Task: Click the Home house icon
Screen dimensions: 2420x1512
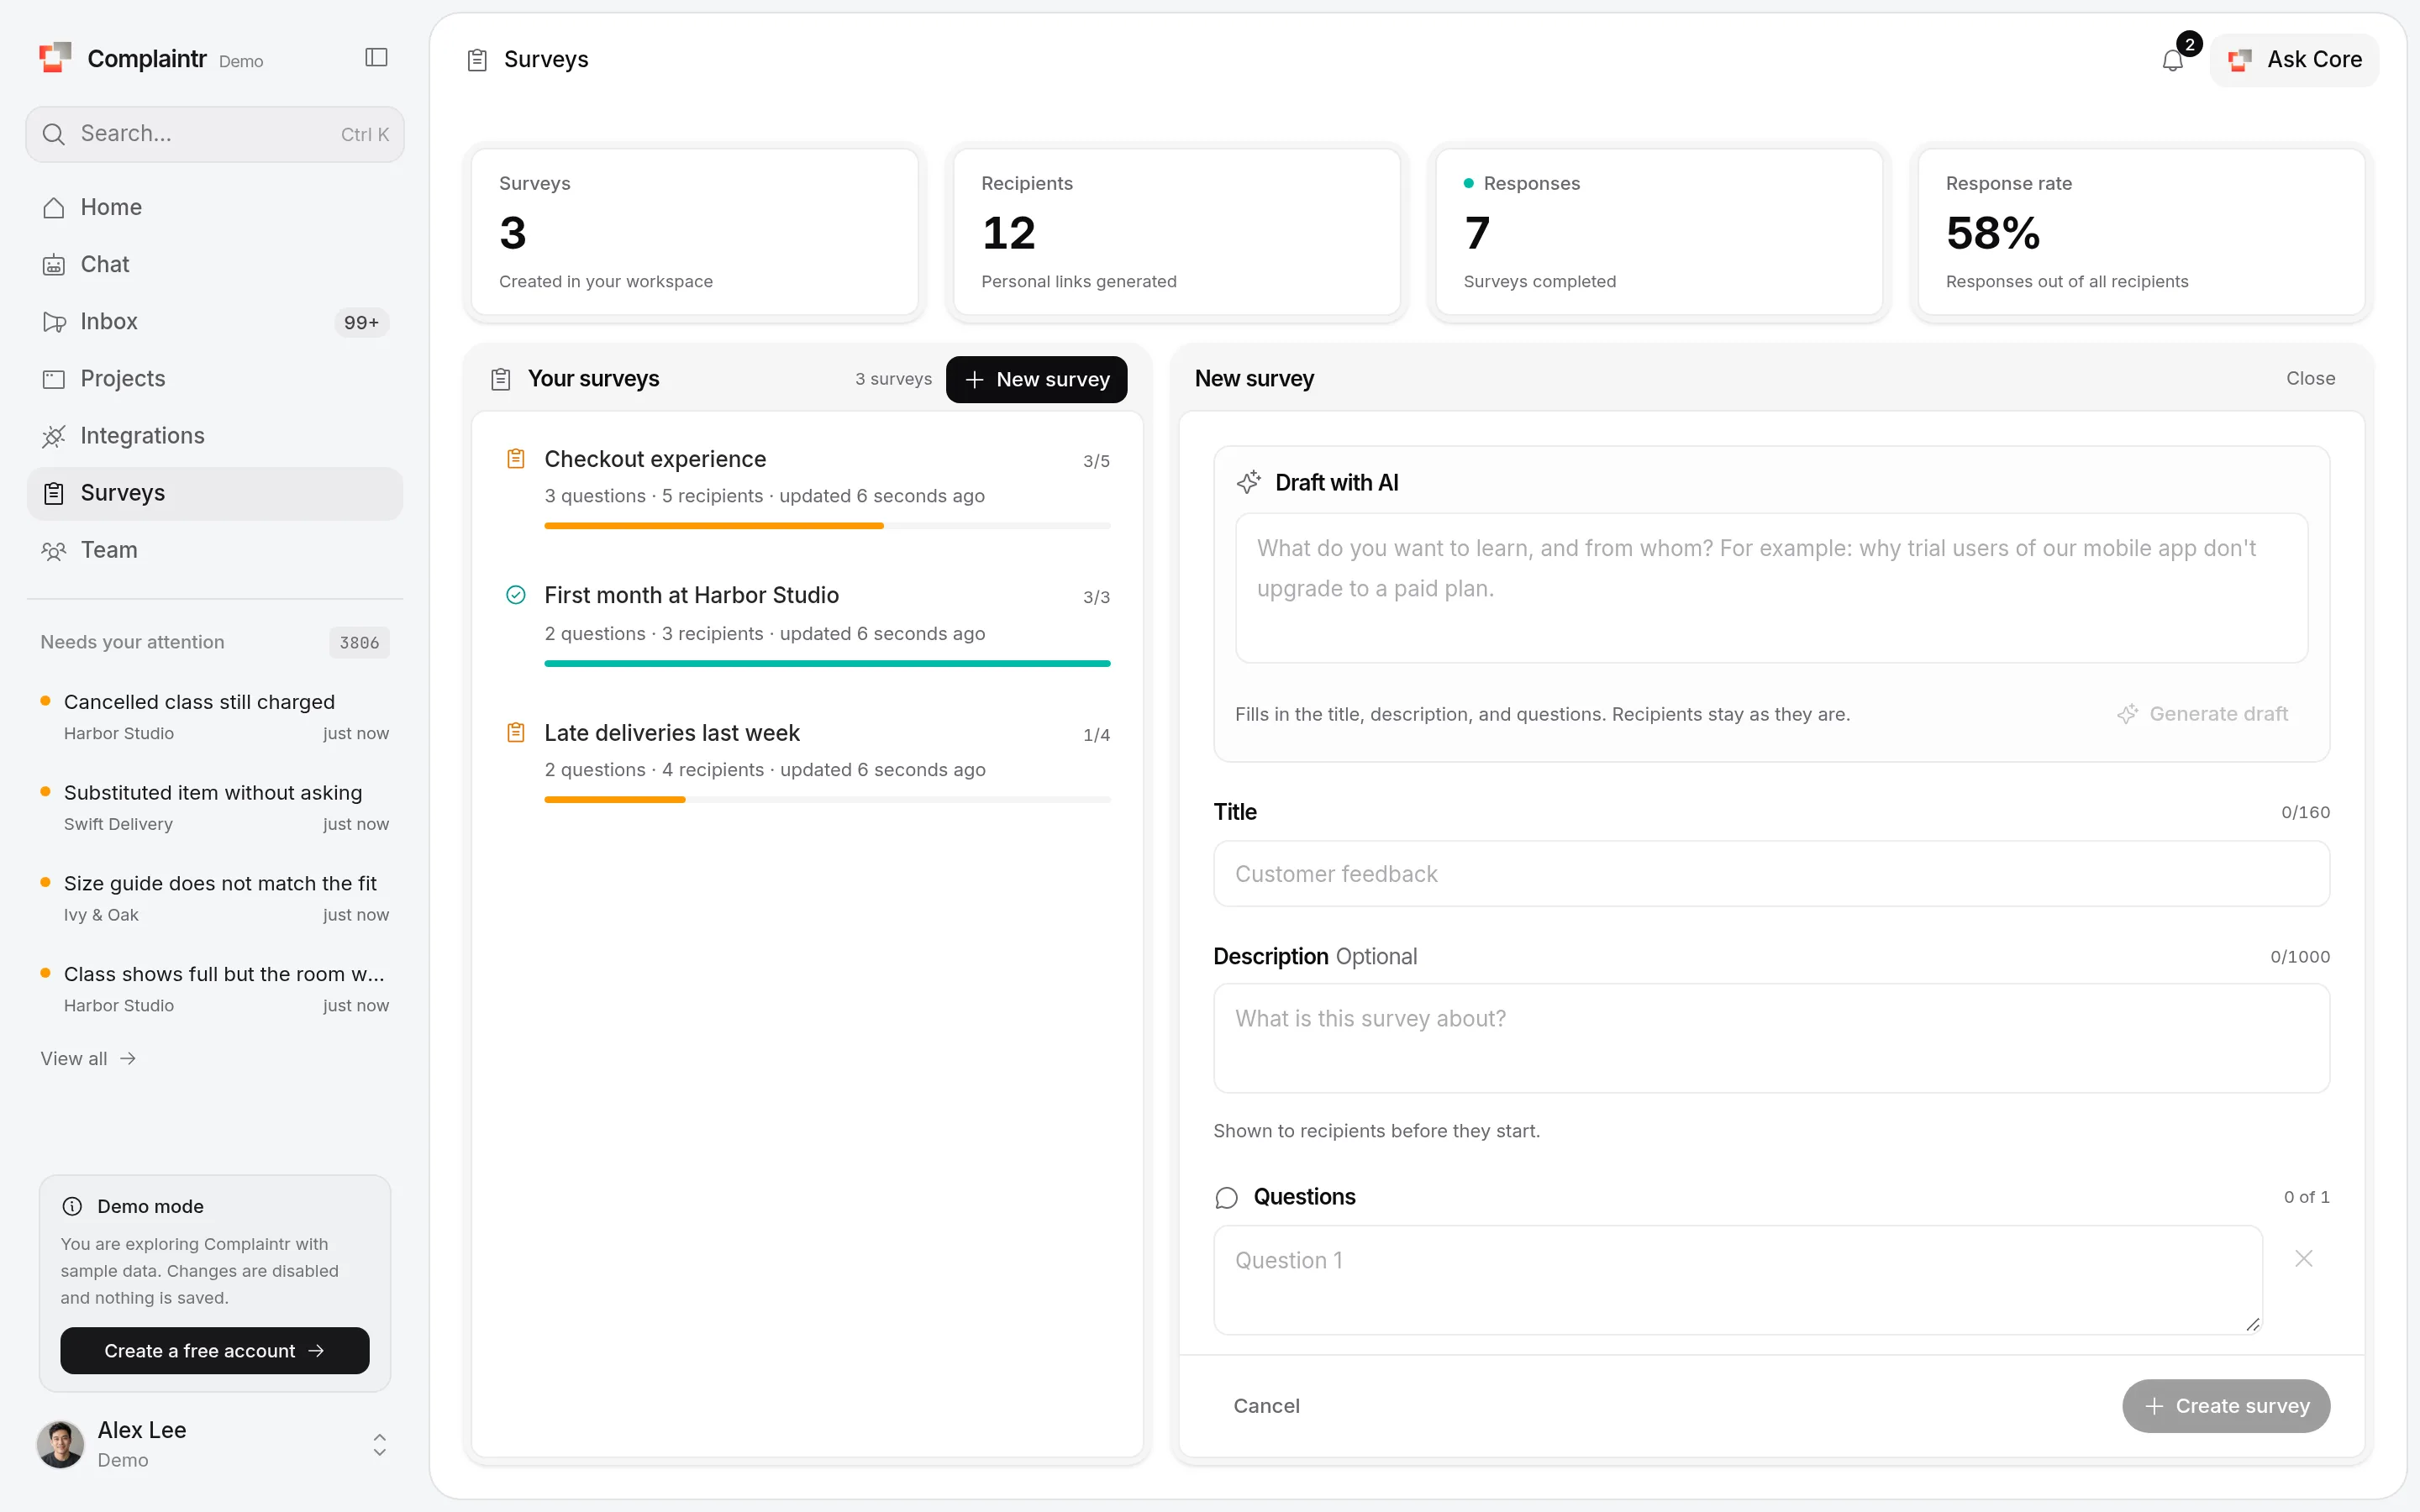Action: [54, 208]
